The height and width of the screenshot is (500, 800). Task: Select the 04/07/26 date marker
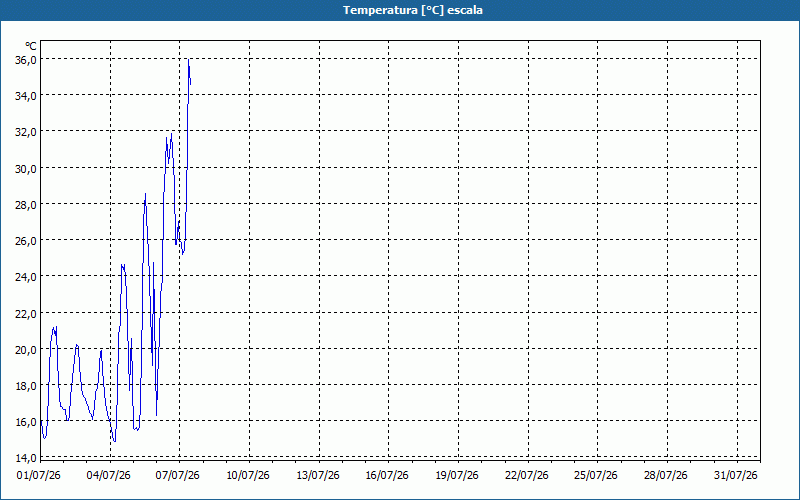[108, 476]
